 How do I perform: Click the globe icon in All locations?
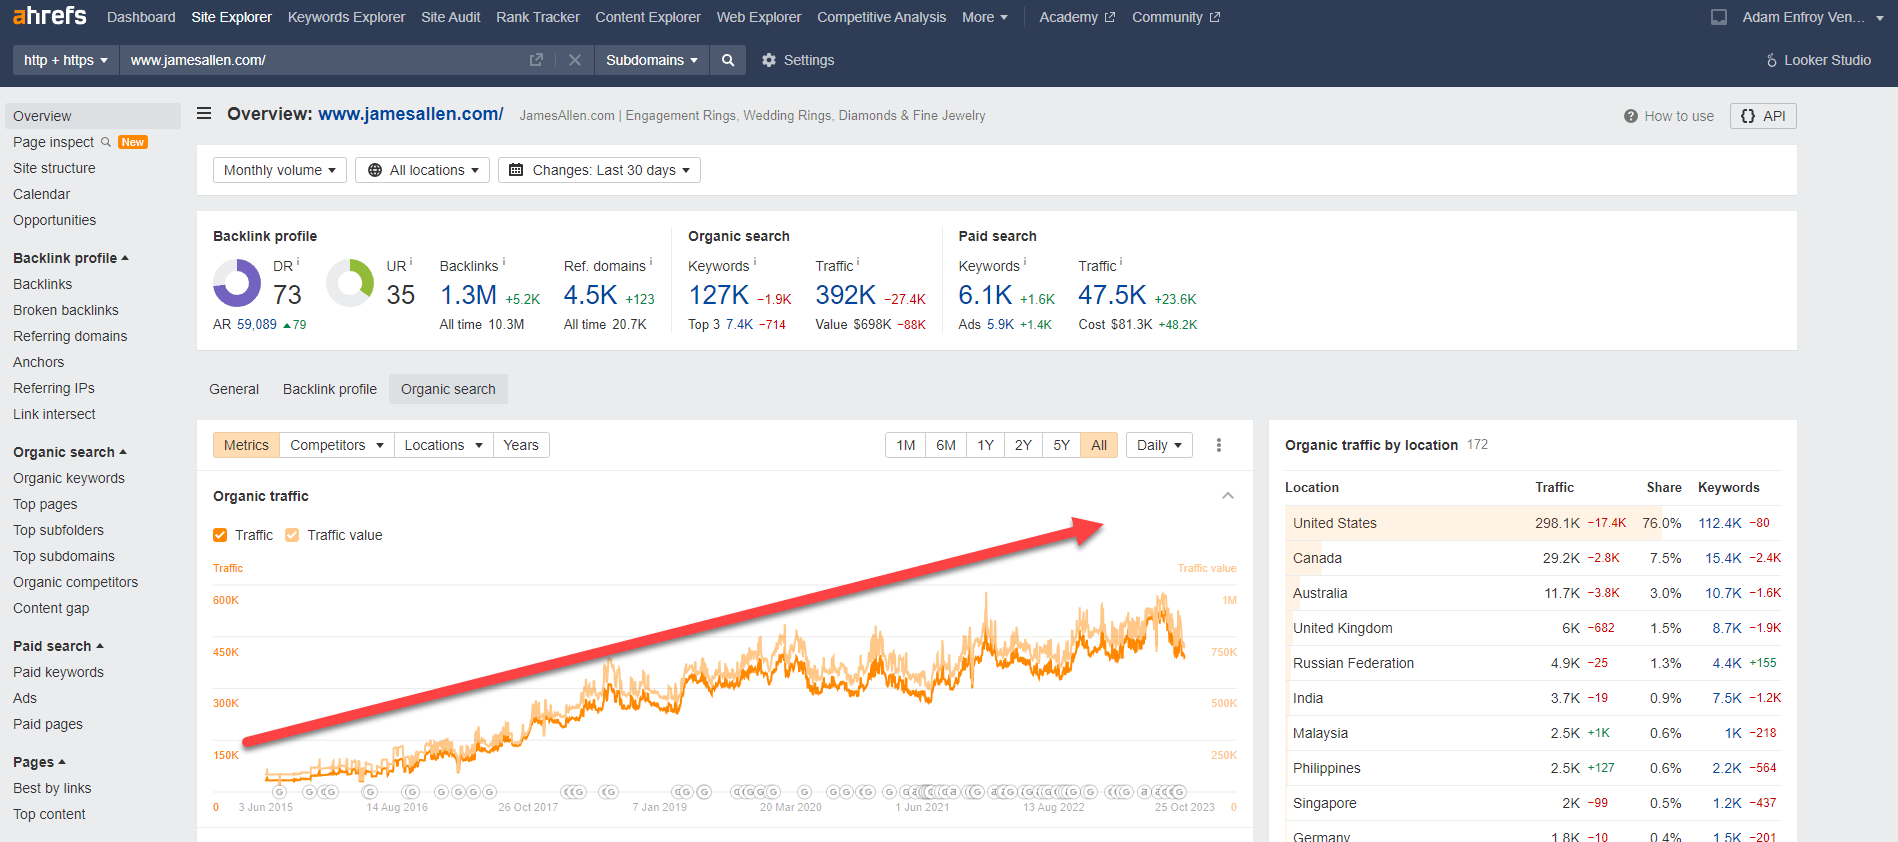(x=375, y=170)
